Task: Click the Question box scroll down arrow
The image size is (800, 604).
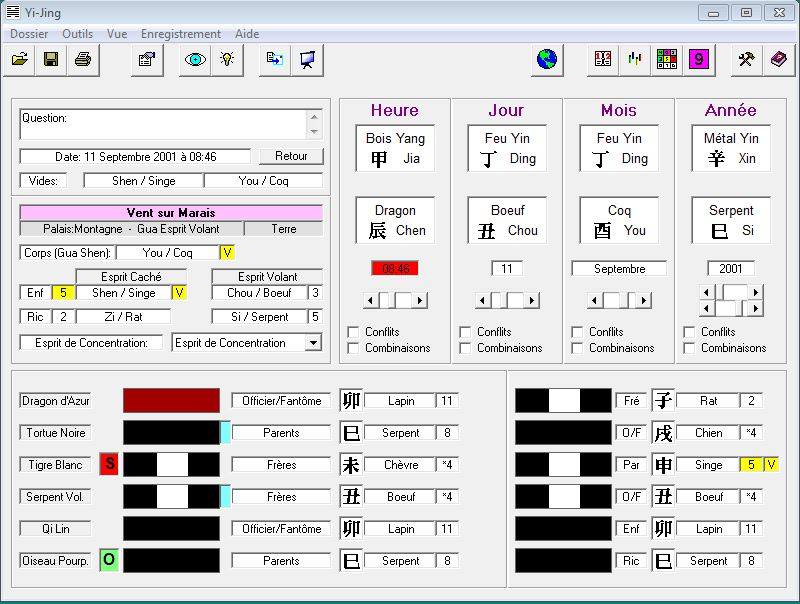Action: pos(314,132)
